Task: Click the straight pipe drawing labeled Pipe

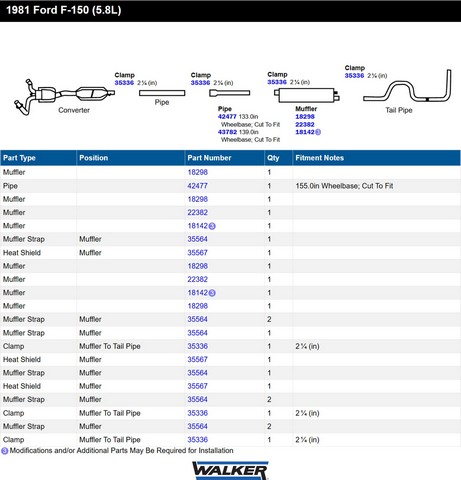Action: click(x=162, y=93)
